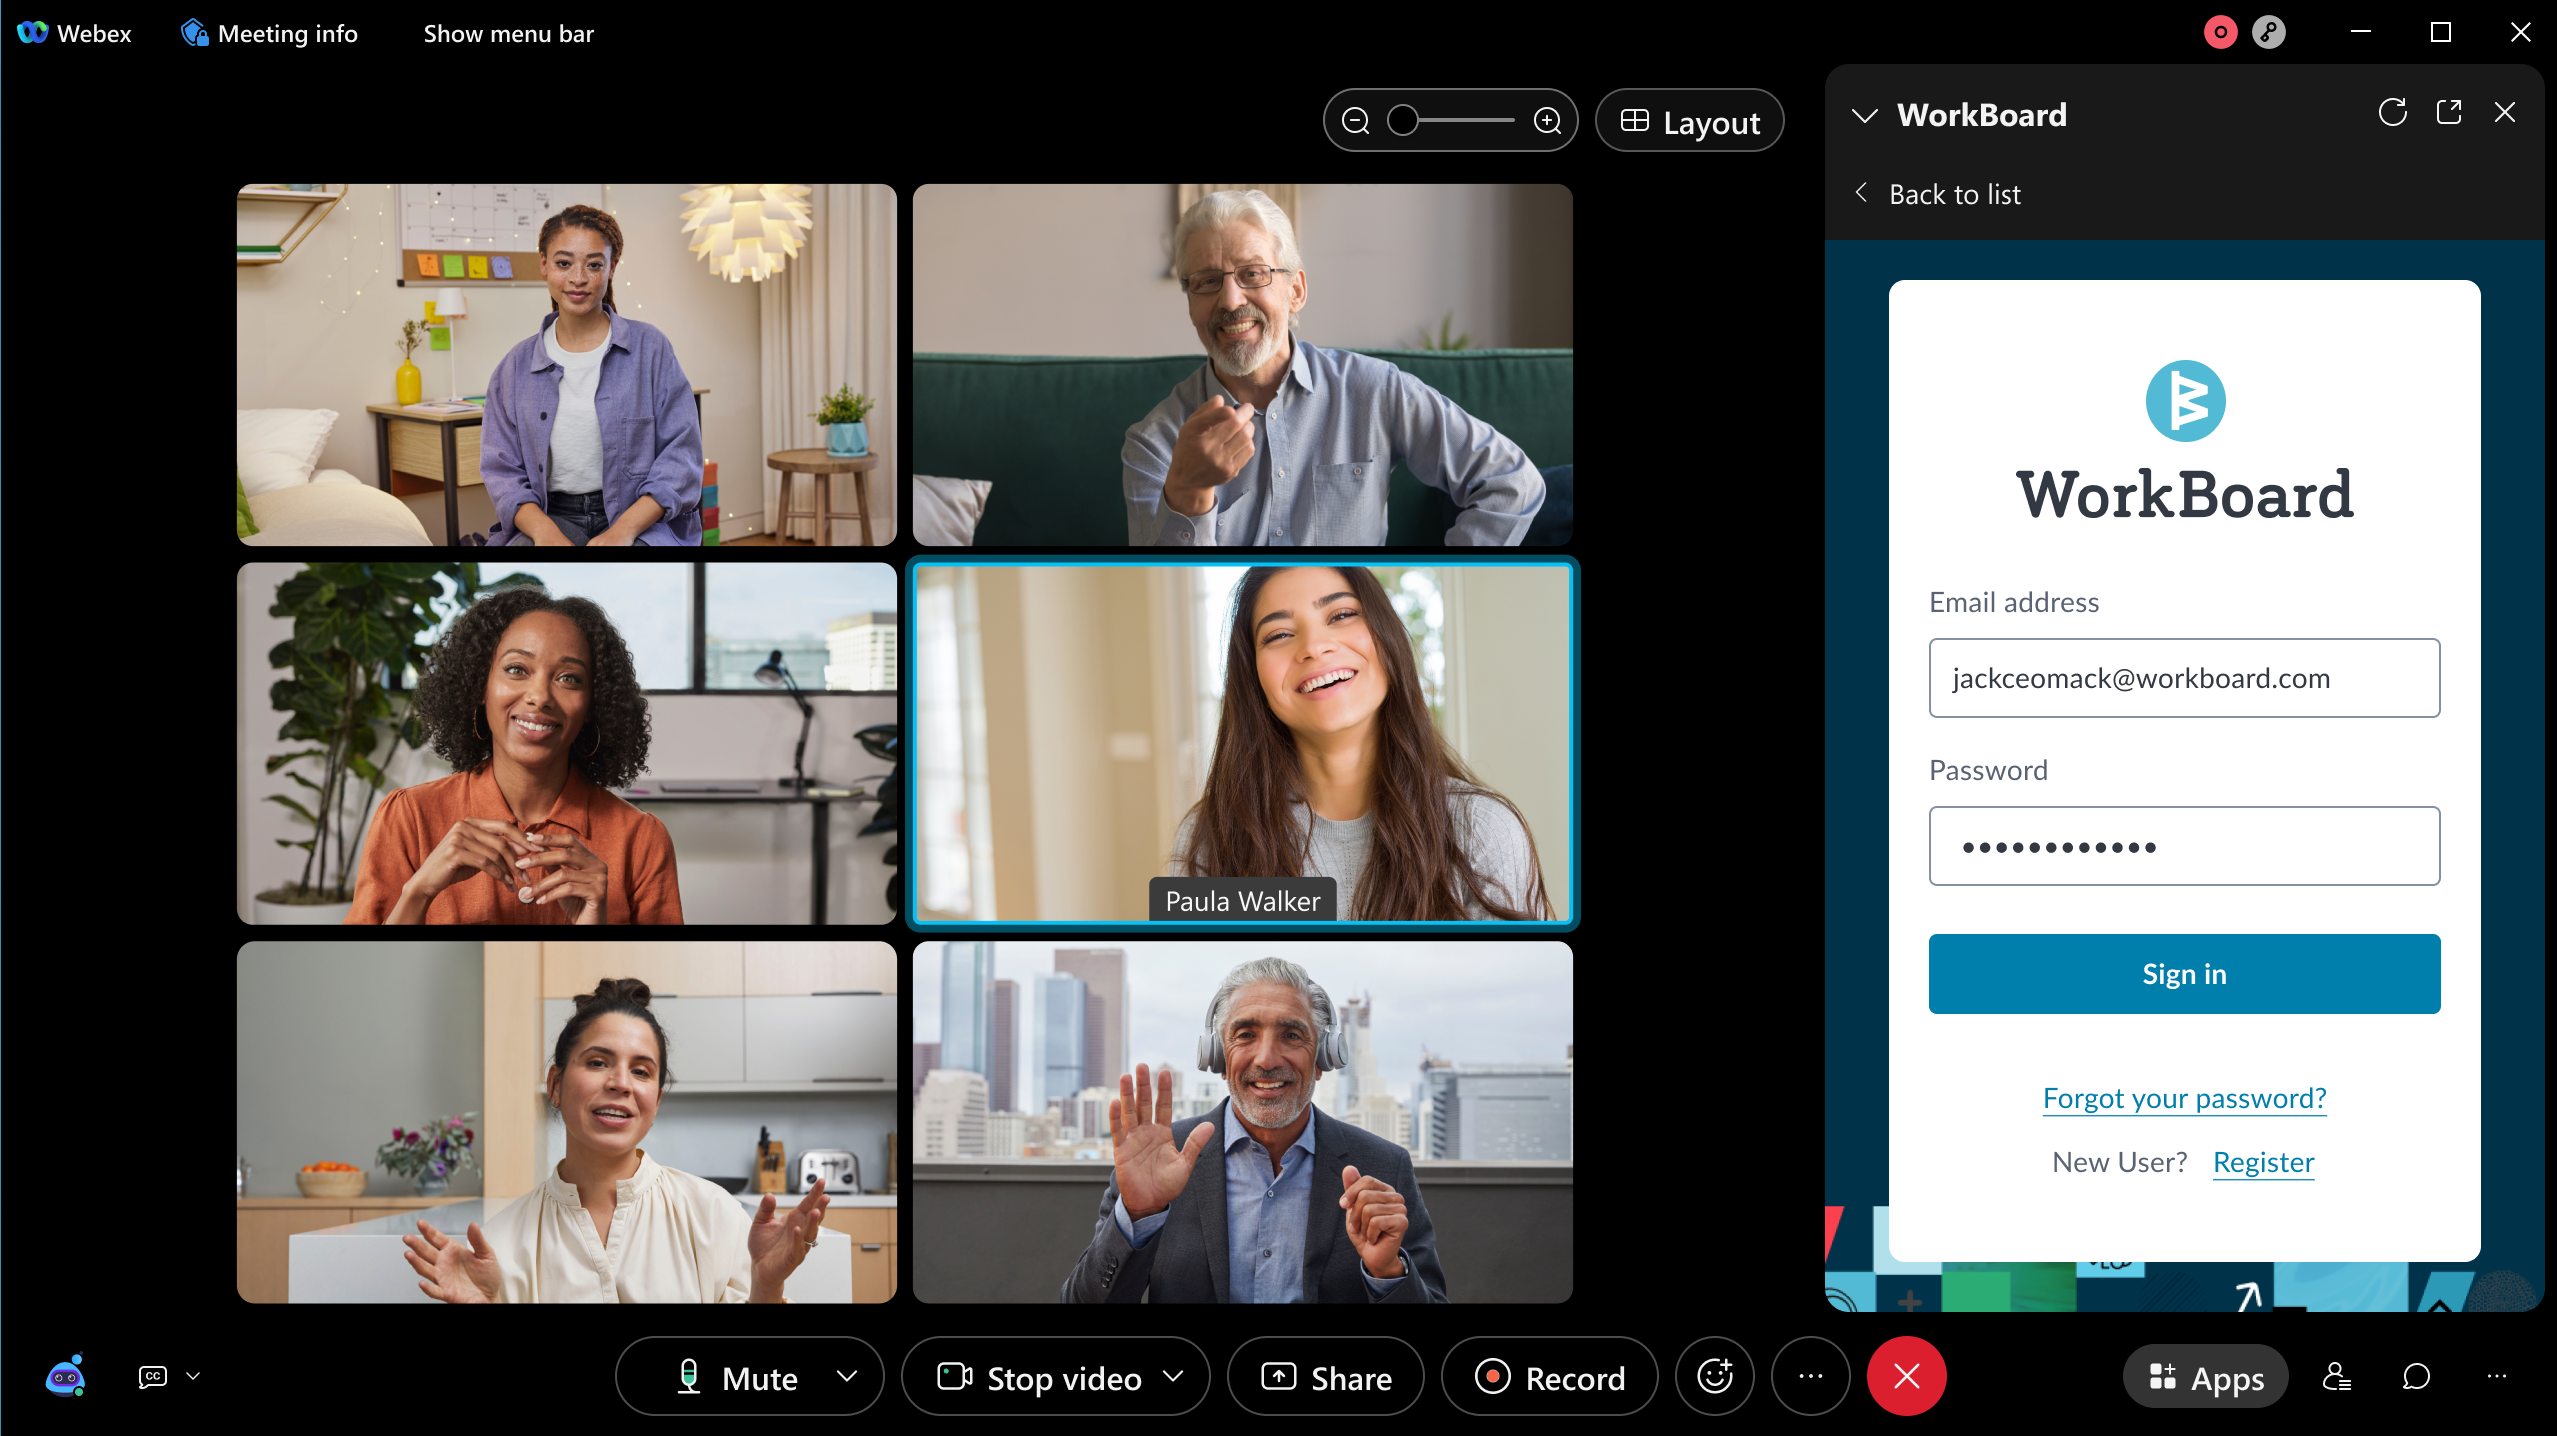This screenshot has height=1436, width=2557.
Task: Leave meeting with red X button
Action: point(1906,1376)
